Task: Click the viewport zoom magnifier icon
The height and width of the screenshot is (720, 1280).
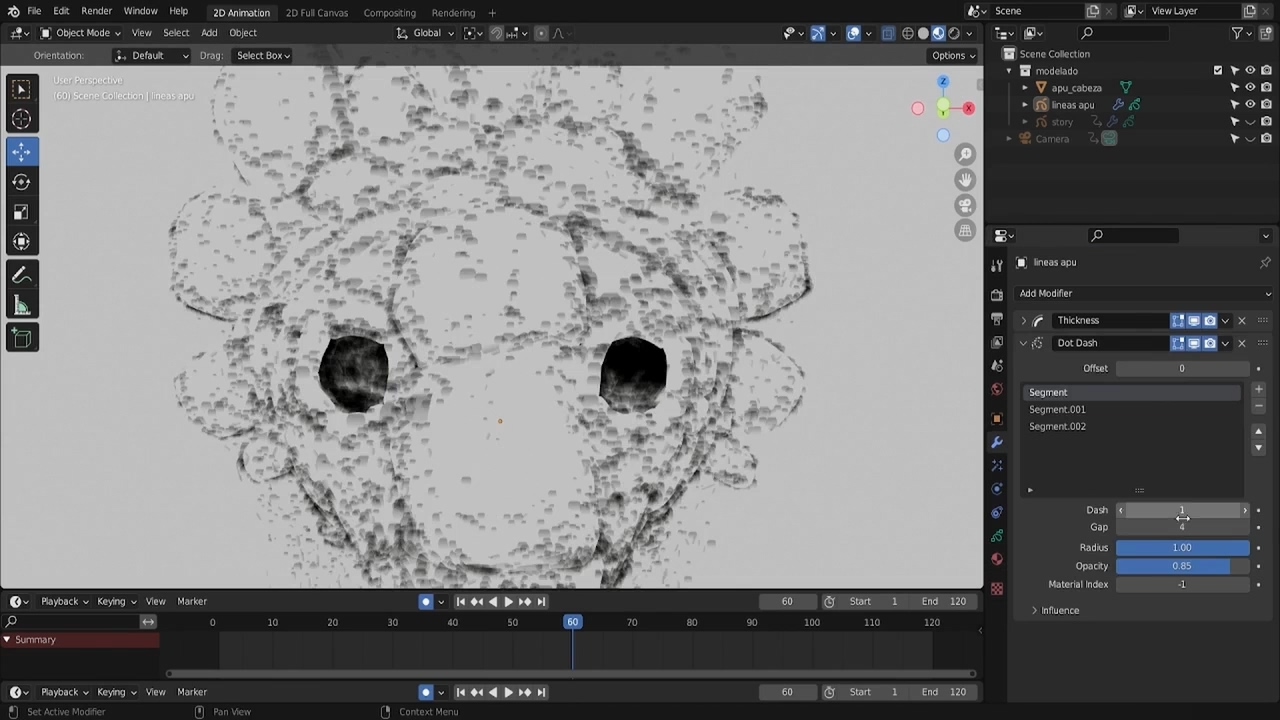Action: coord(965,154)
